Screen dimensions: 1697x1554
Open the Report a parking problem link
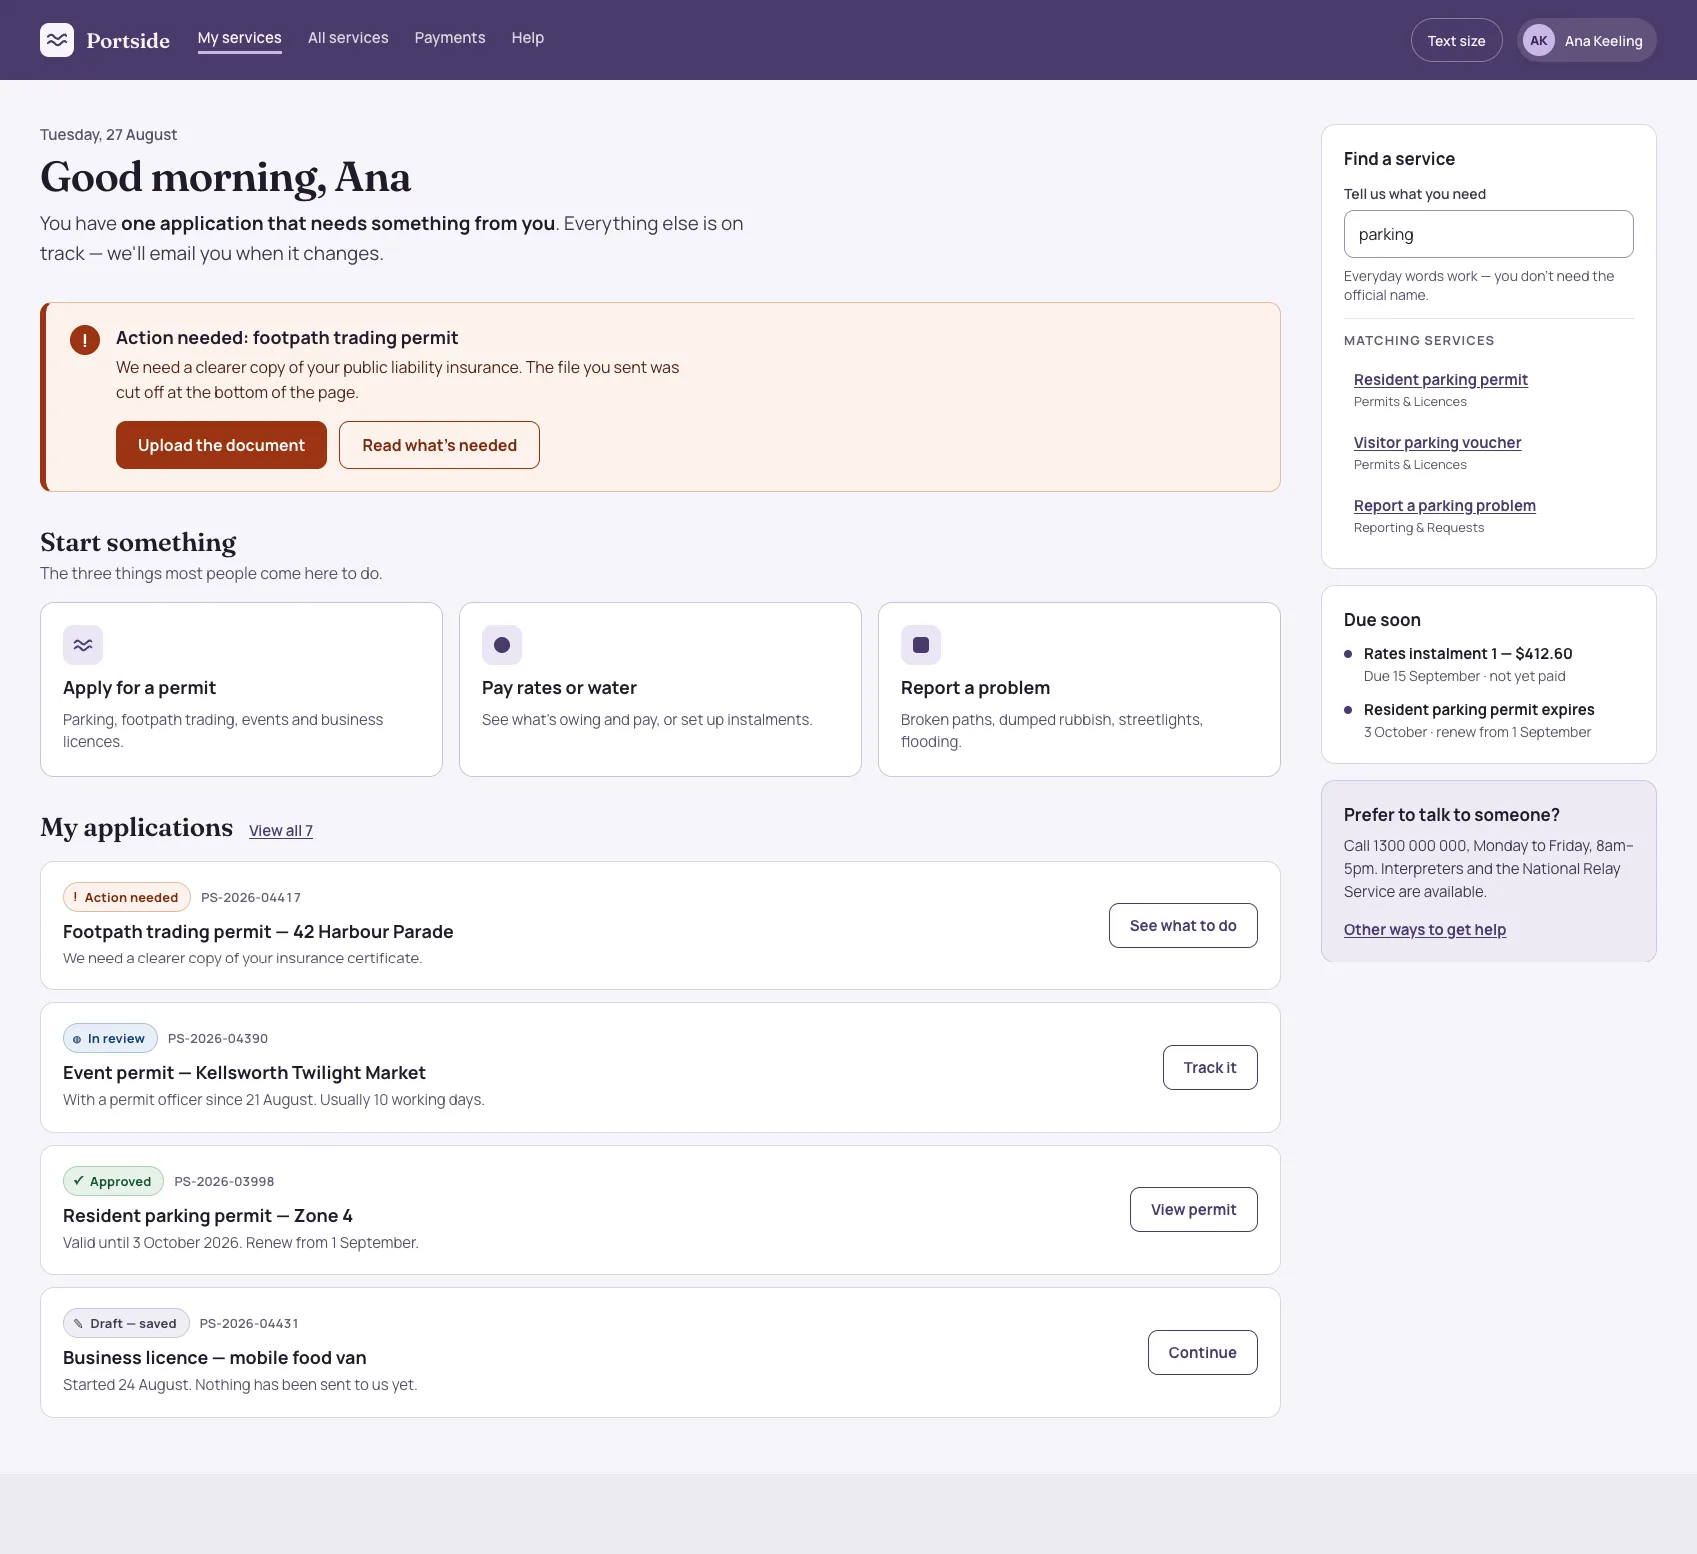pos(1445,506)
